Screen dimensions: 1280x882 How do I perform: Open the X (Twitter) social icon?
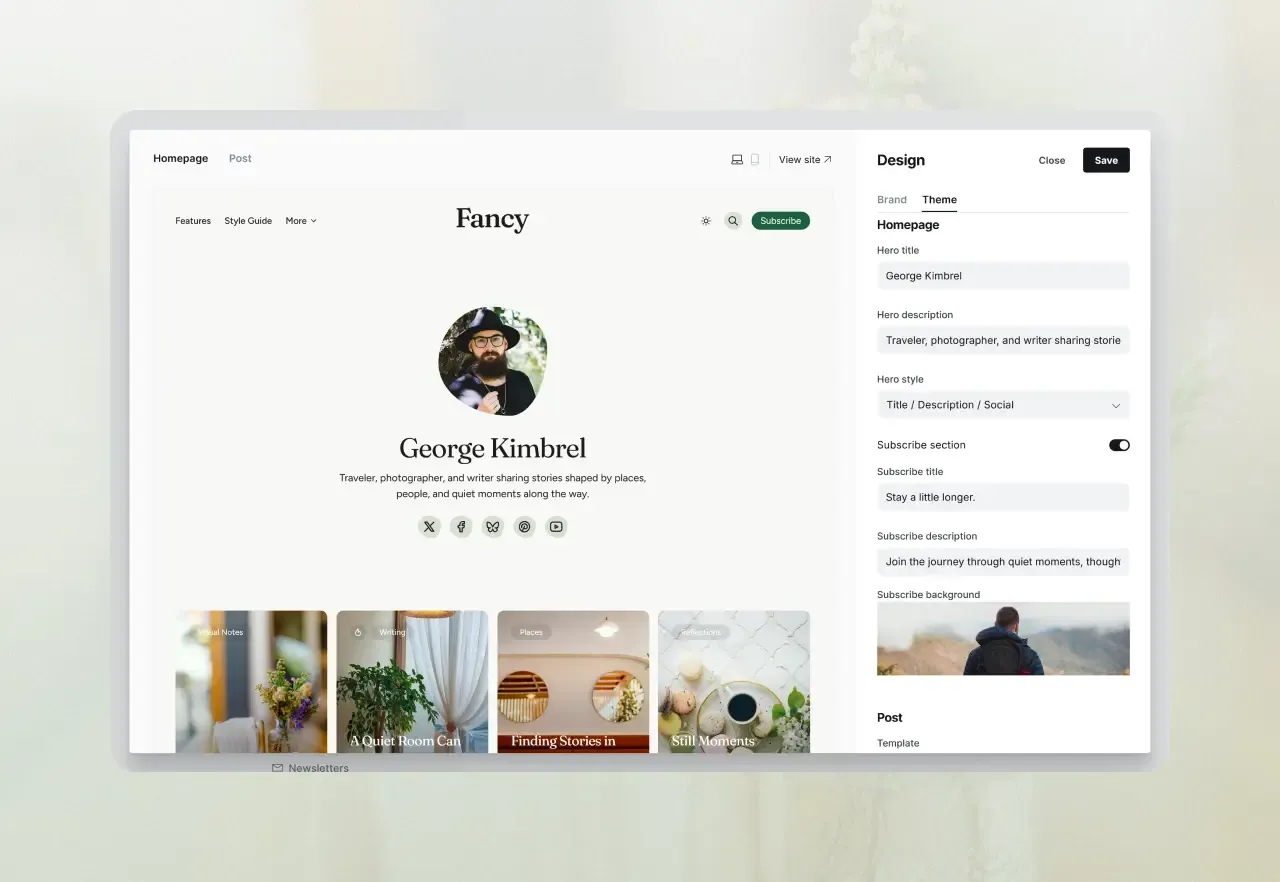(429, 527)
